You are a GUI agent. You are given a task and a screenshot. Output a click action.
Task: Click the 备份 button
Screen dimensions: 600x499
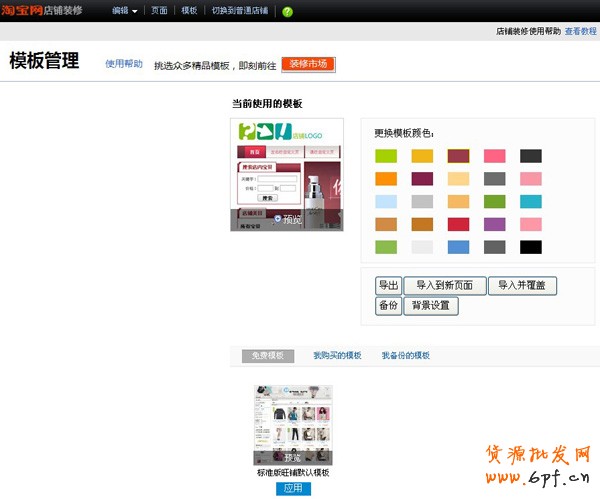(388, 306)
